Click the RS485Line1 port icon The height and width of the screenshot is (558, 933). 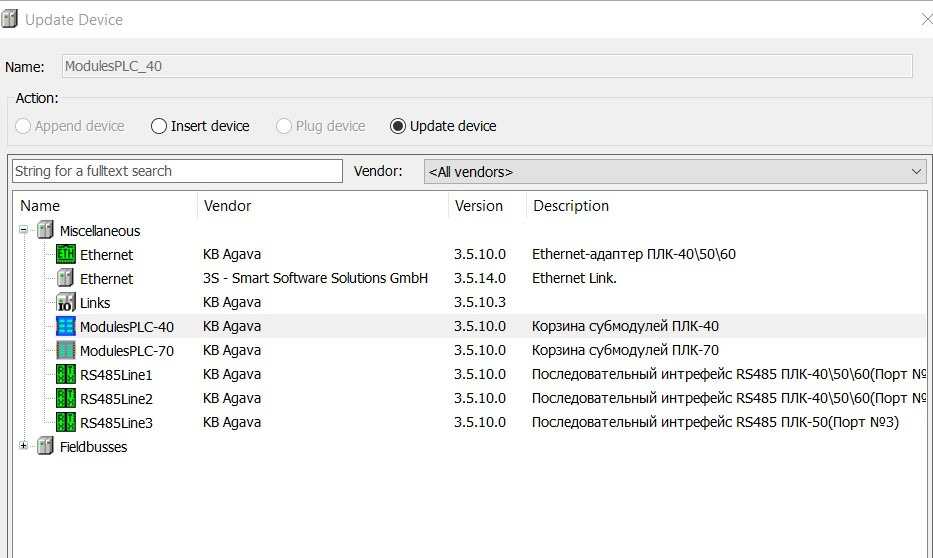65,374
